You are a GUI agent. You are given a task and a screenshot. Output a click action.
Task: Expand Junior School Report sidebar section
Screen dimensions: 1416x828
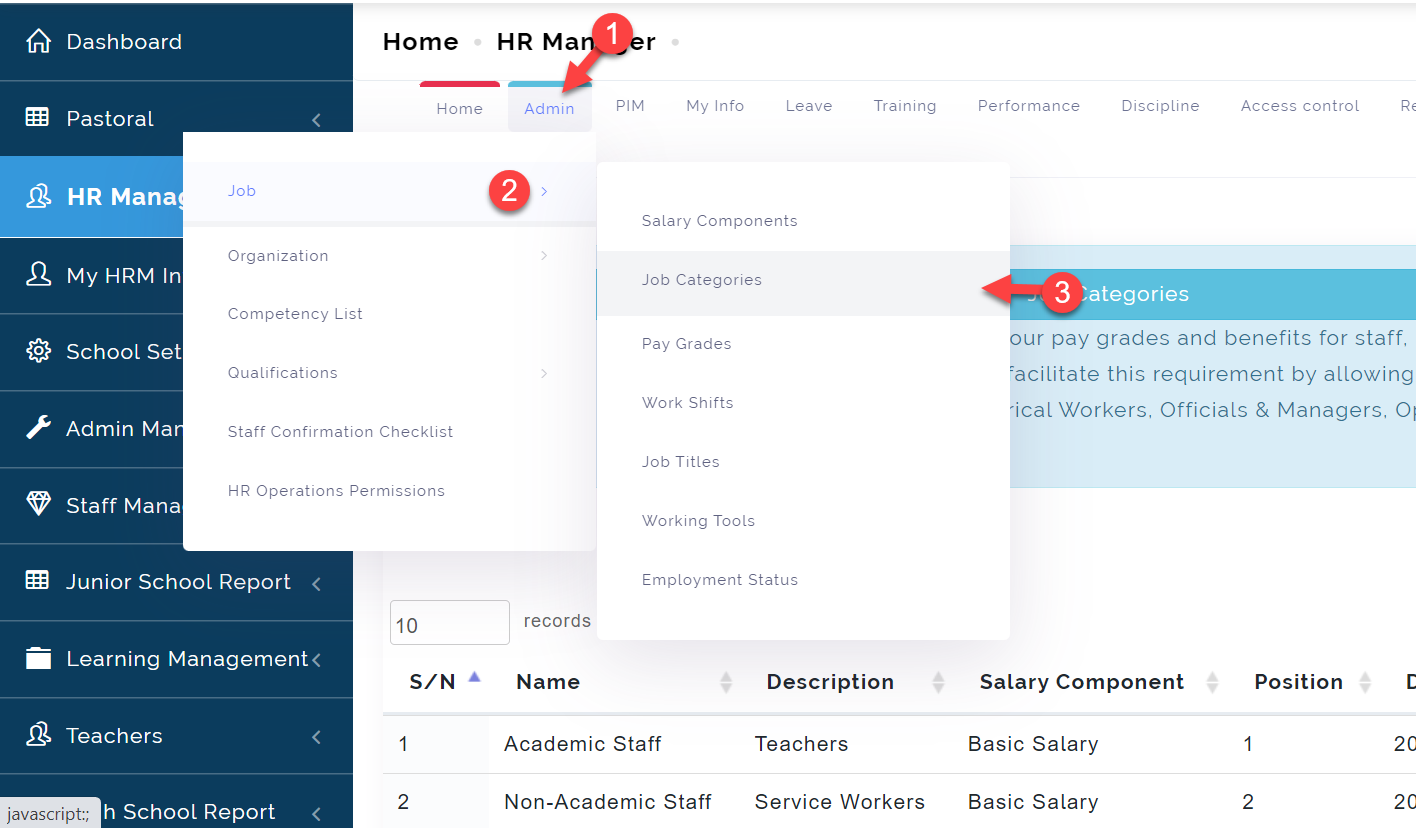(316, 583)
